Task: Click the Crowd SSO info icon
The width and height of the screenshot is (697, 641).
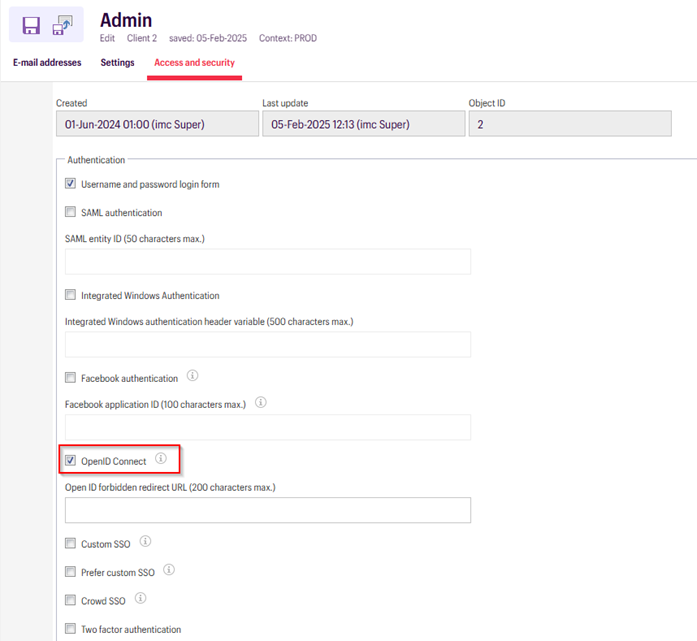Action: [139, 599]
